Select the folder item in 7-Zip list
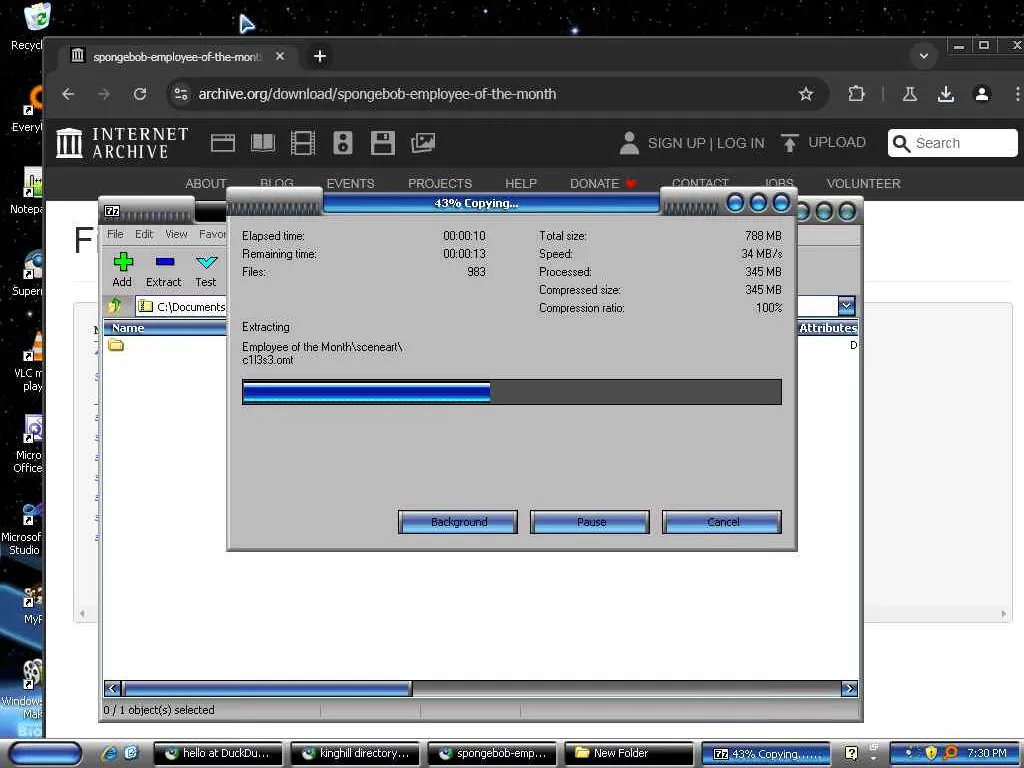The width and height of the screenshot is (1024, 768). pos(116,345)
